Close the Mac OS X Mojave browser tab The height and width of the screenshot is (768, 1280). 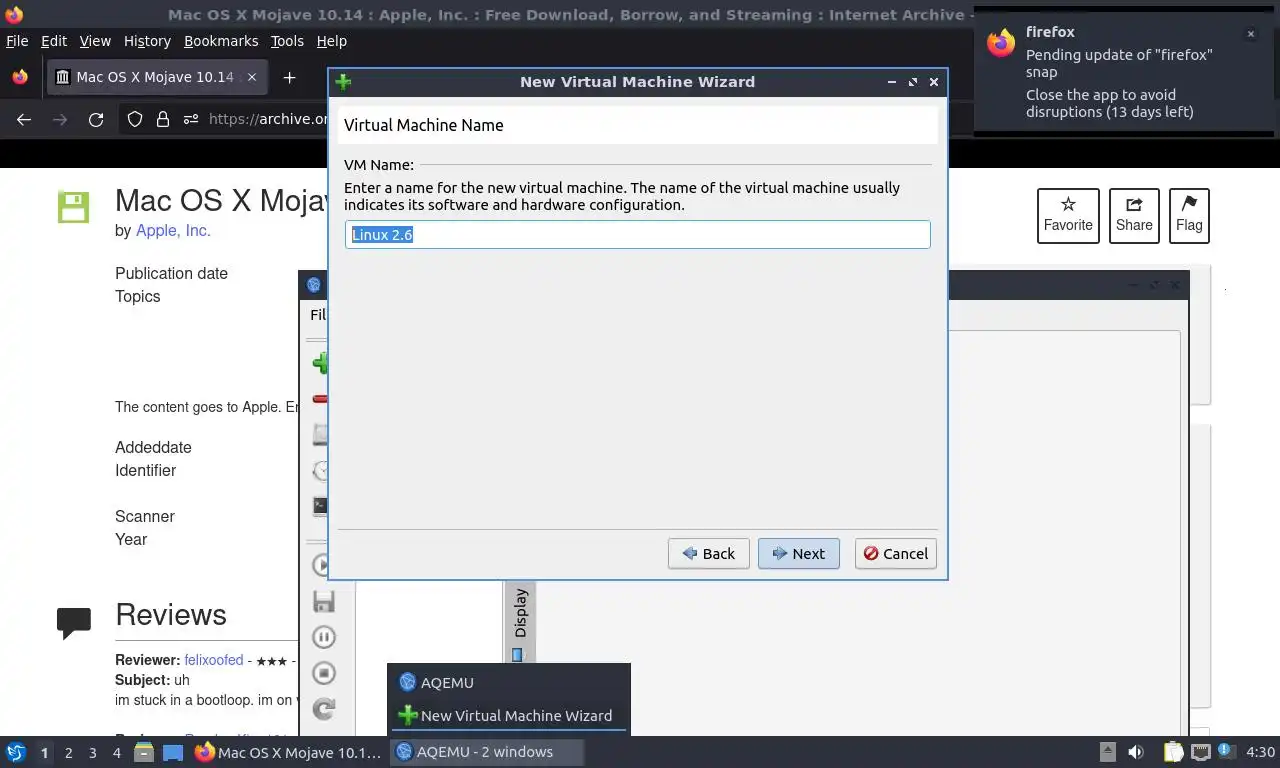coord(252,77)
